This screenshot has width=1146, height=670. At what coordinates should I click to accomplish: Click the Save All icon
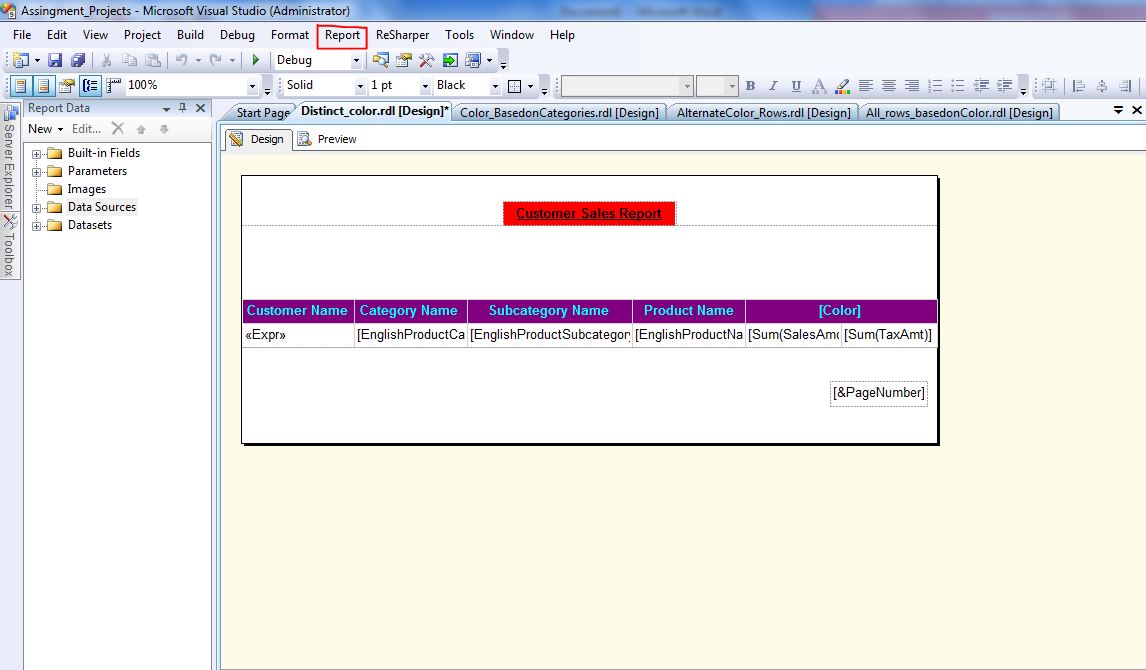coord(77,61)
